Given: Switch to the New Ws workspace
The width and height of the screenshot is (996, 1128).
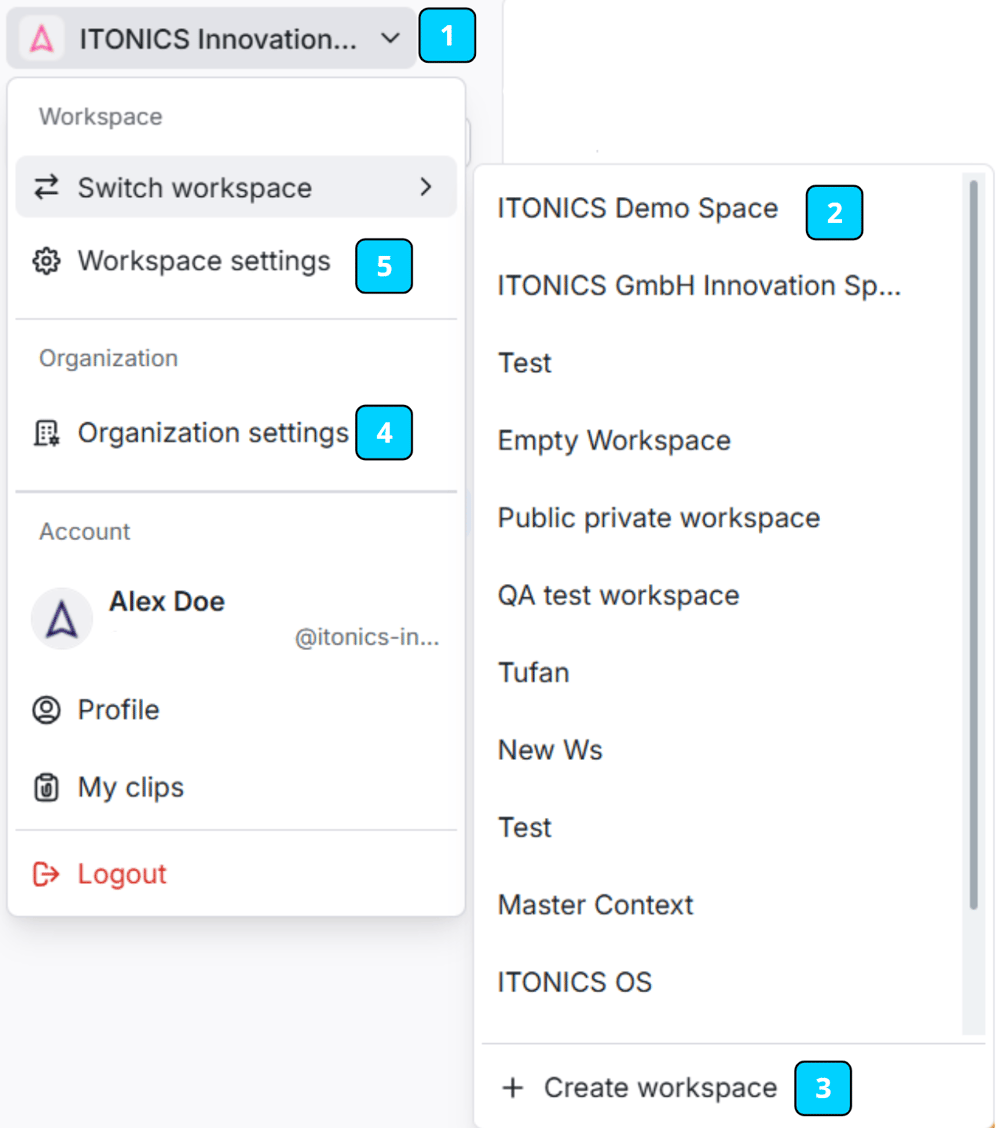Looking at the screenshot, I should click(550, 750).
